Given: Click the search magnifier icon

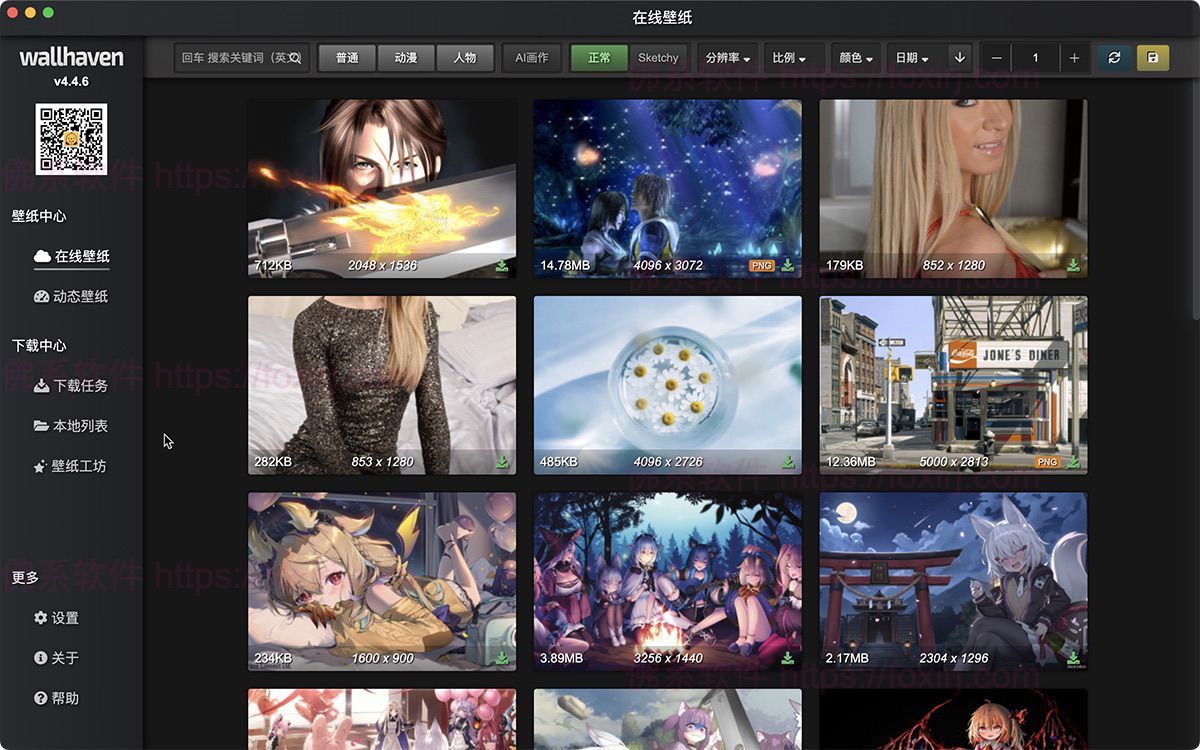Looking at the screenshot, I should (x=295, y=58).
